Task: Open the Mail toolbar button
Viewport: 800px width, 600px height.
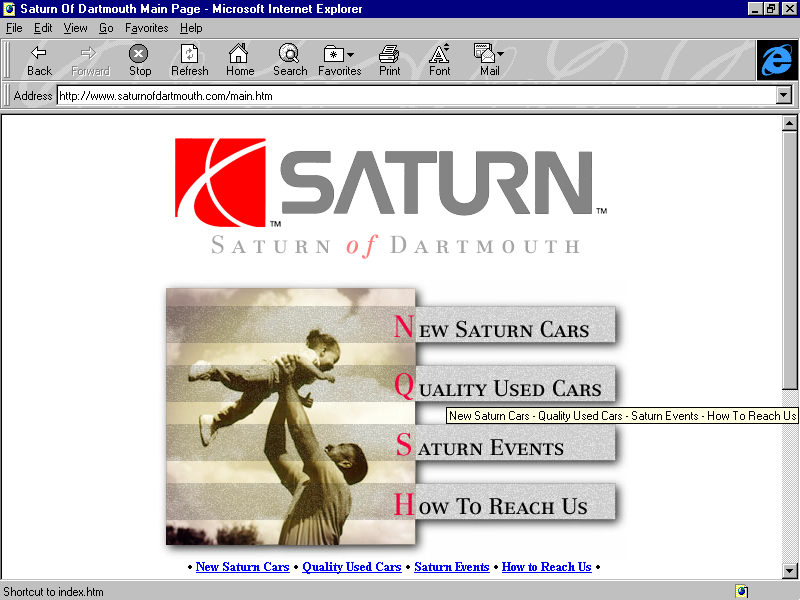Action: tap(489, 60)
